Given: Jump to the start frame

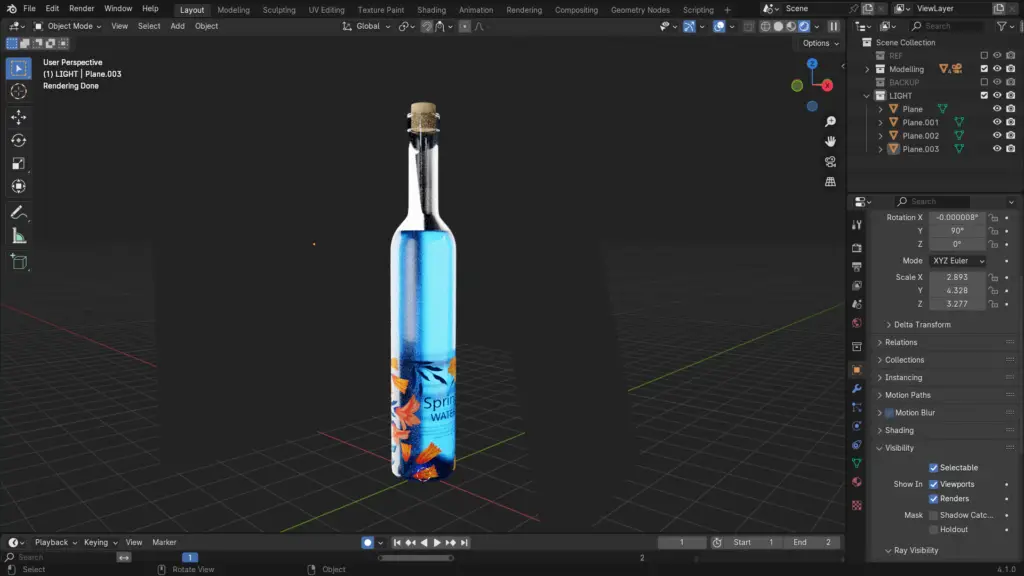Looking at the screenshot, I should [x=396, y=543].
